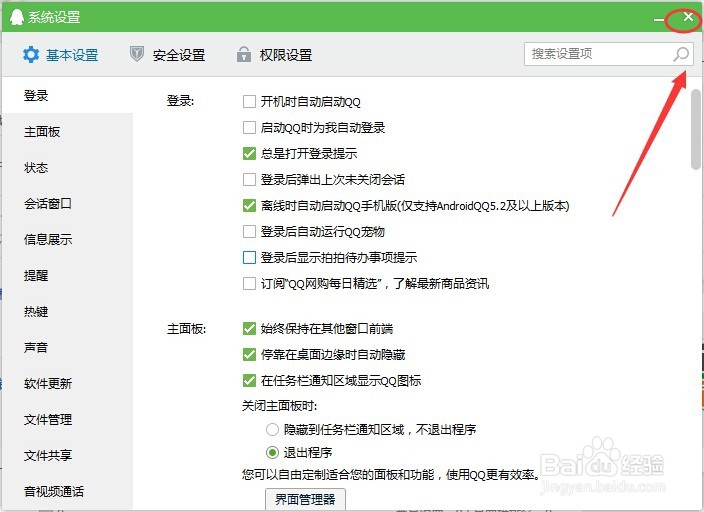
Task: Enable 启动QQ时为我自动登录 checkbox
Action: pyautogui.click(x=249, y=128)
